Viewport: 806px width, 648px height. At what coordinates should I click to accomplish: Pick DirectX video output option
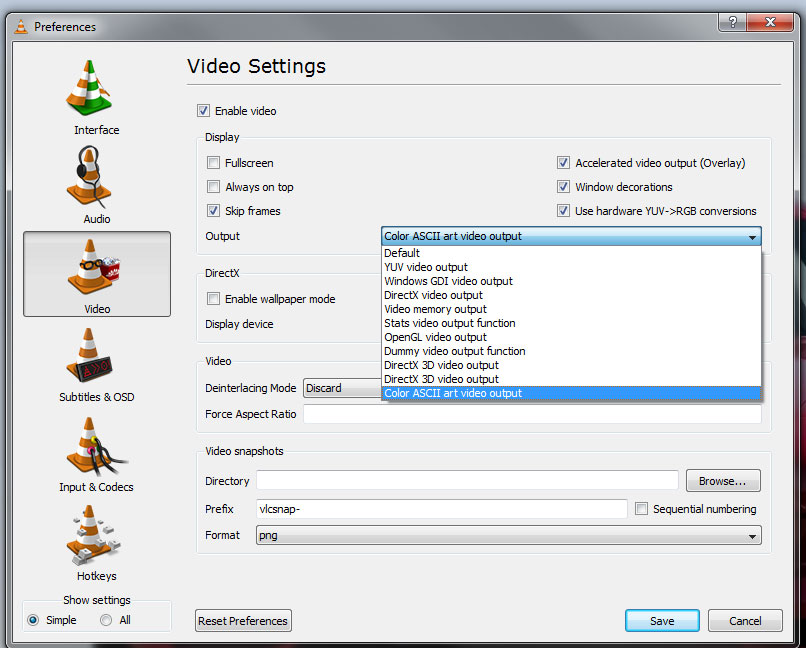571,295
